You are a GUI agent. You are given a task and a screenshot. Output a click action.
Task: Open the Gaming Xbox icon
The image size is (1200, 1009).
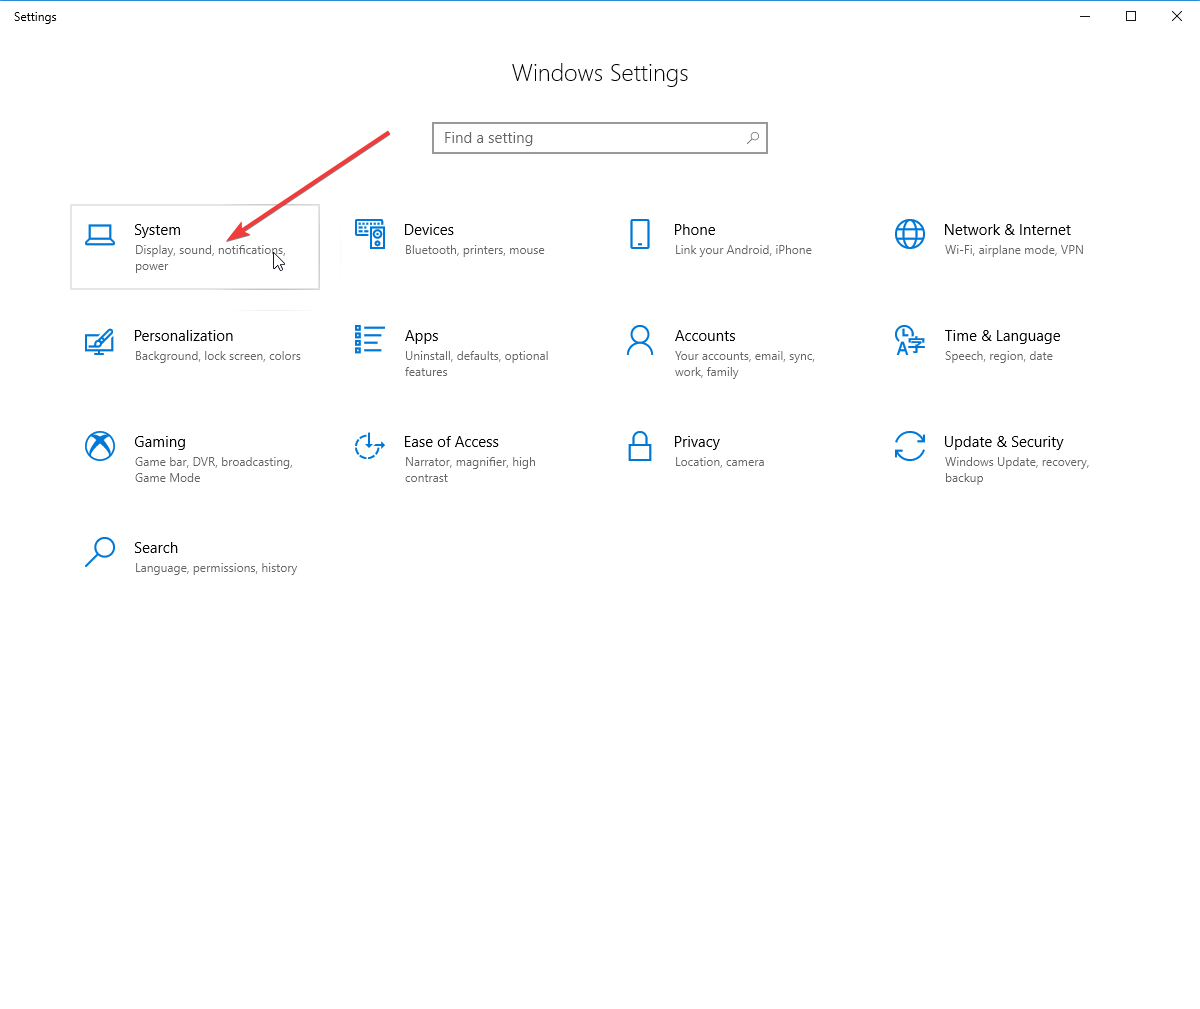coord(100,446)
